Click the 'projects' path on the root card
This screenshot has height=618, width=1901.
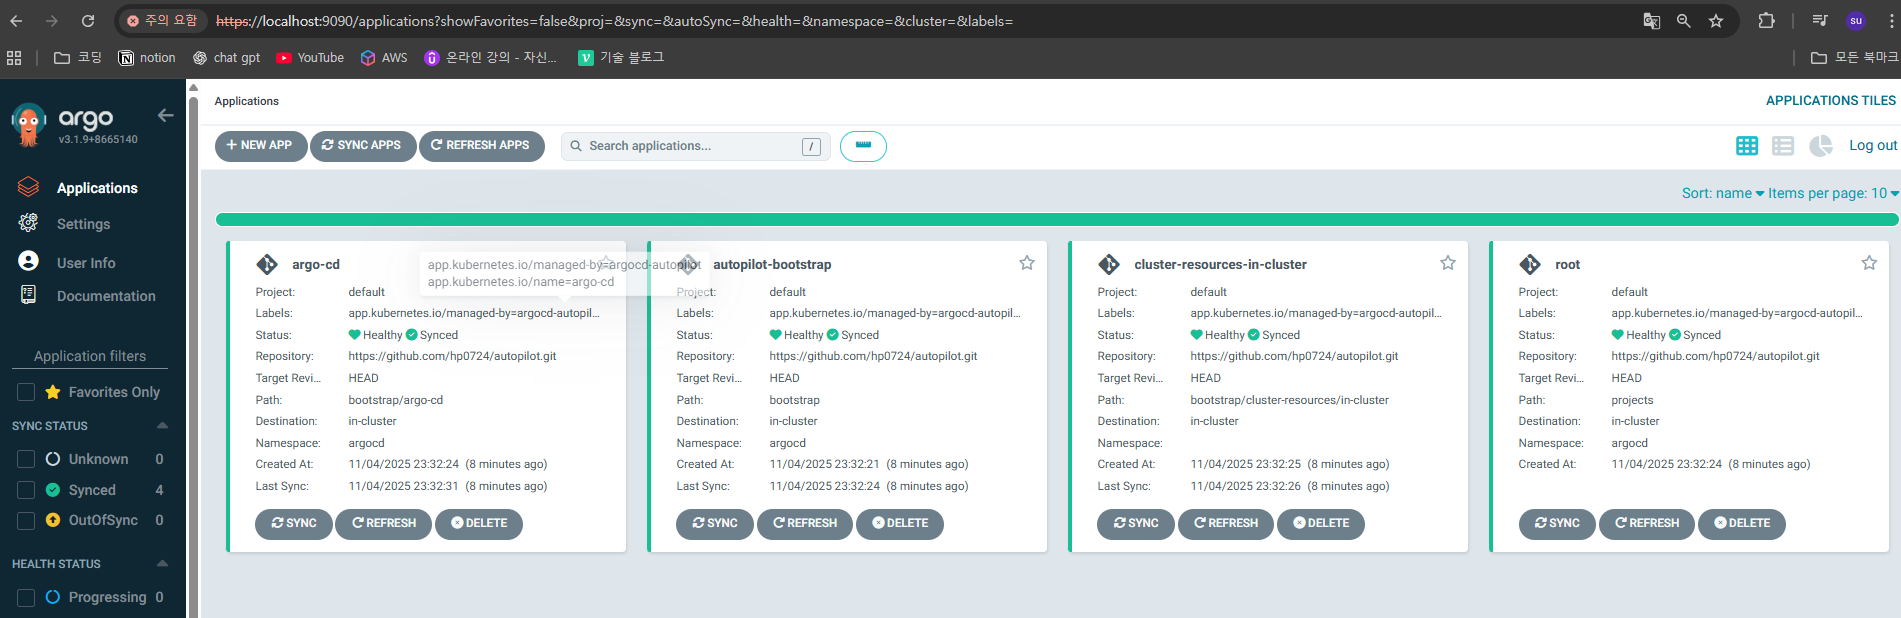pyautogui.click(x=1632, y=400)
